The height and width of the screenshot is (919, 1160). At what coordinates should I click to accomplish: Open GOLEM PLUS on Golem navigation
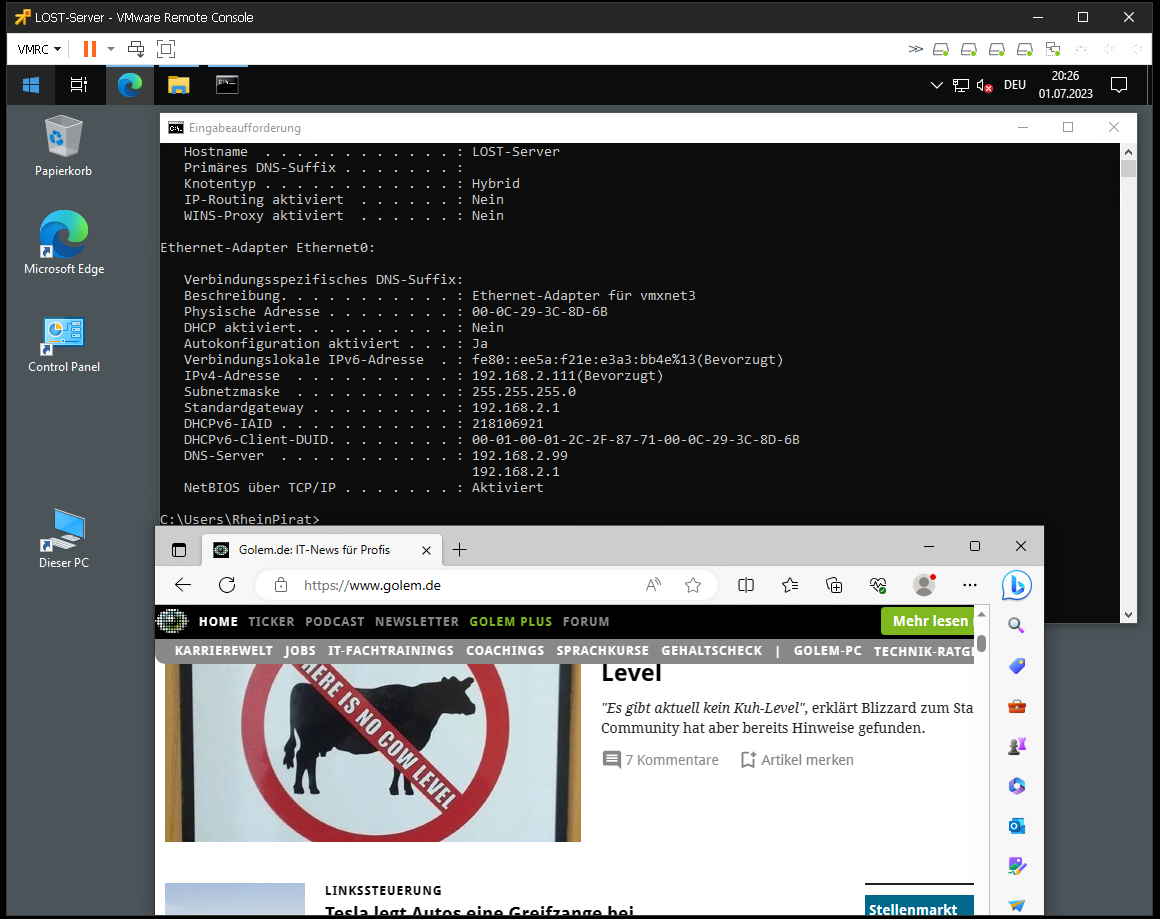coord(510,622)
